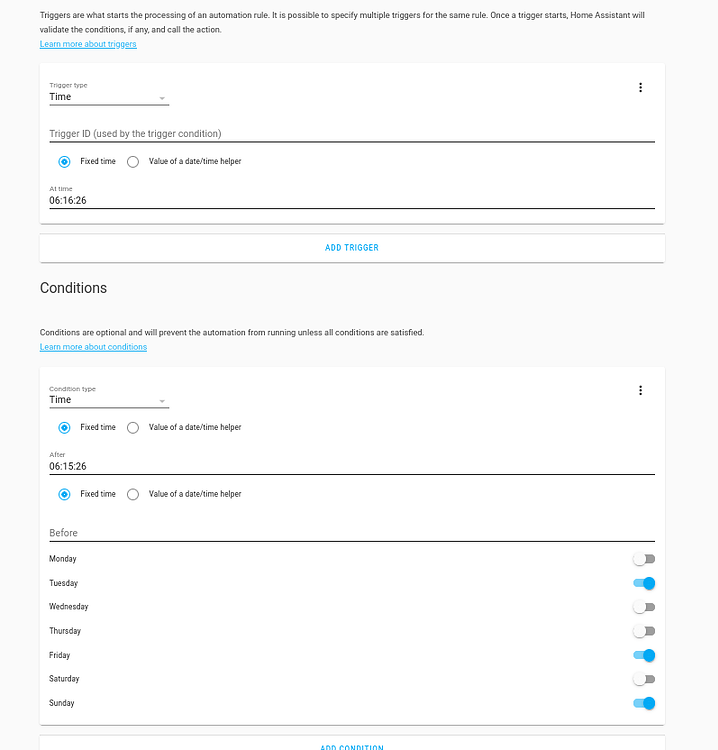The height and width of the screenshot is (750, 718).
Task: Click the ADD CONDITION button
Action: [352, 744]
